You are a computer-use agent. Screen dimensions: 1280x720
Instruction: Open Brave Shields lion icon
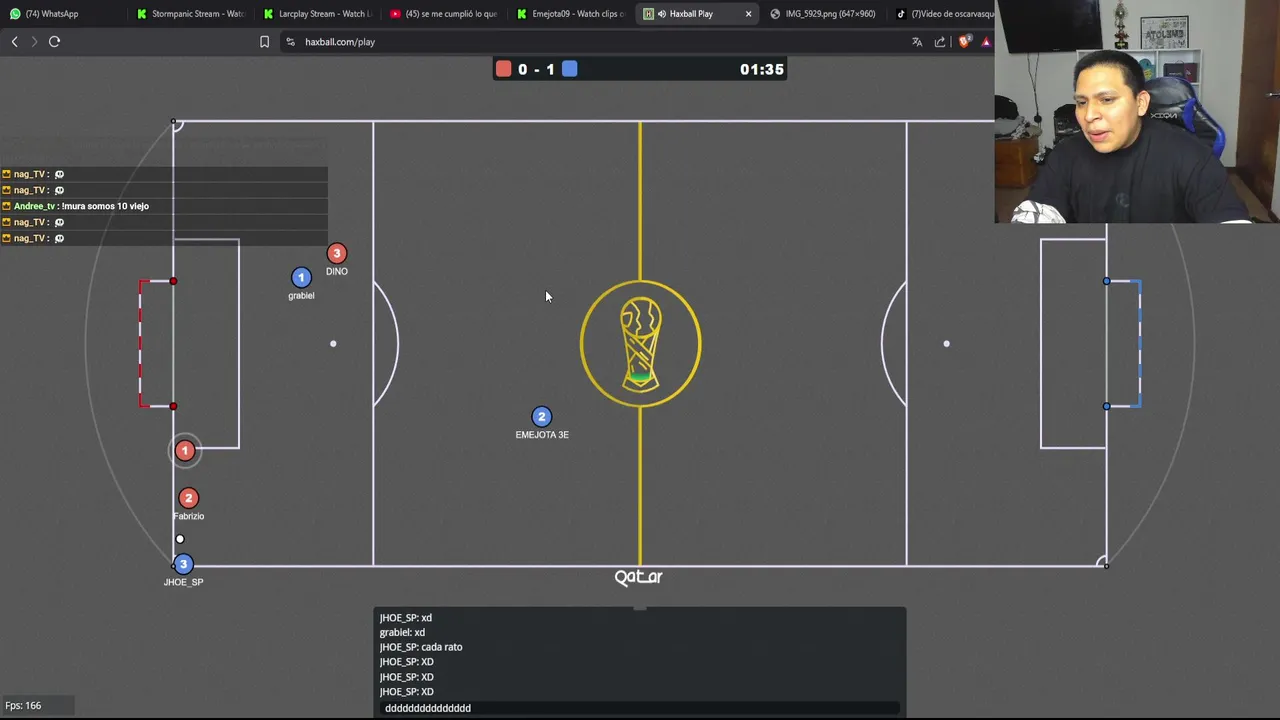[964, 42]
